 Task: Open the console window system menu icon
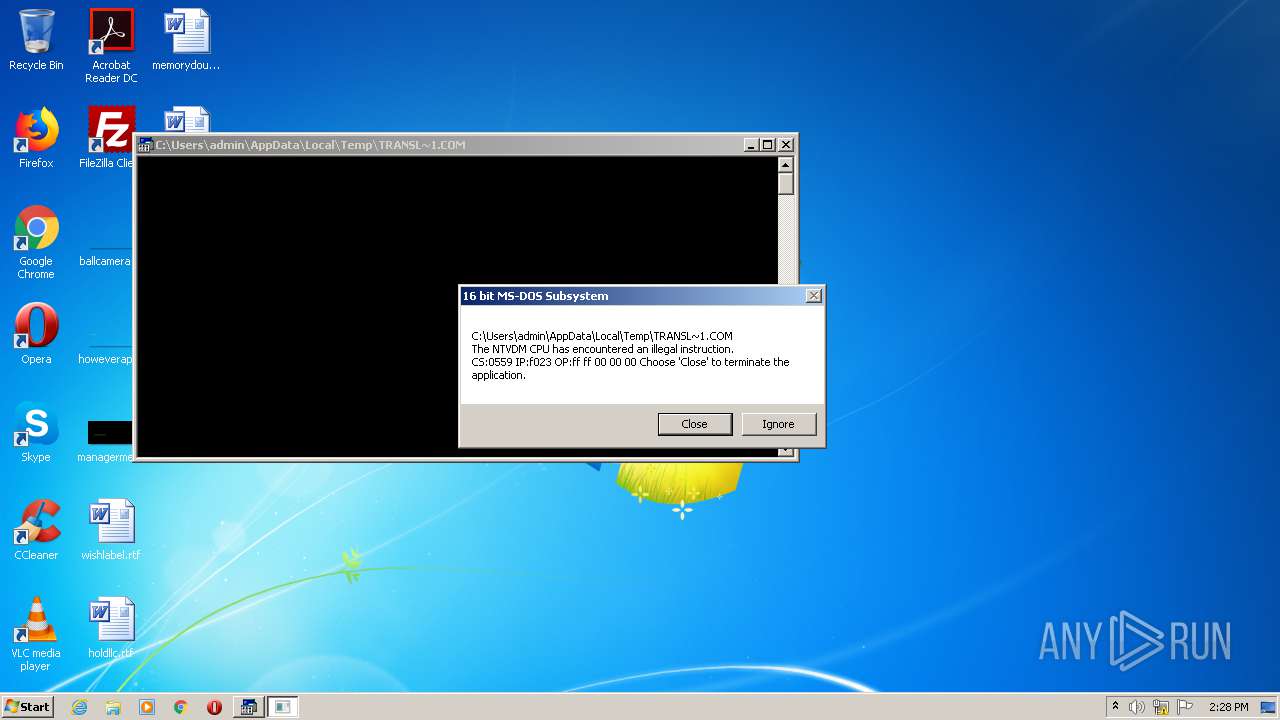click(x=145, y=145)
